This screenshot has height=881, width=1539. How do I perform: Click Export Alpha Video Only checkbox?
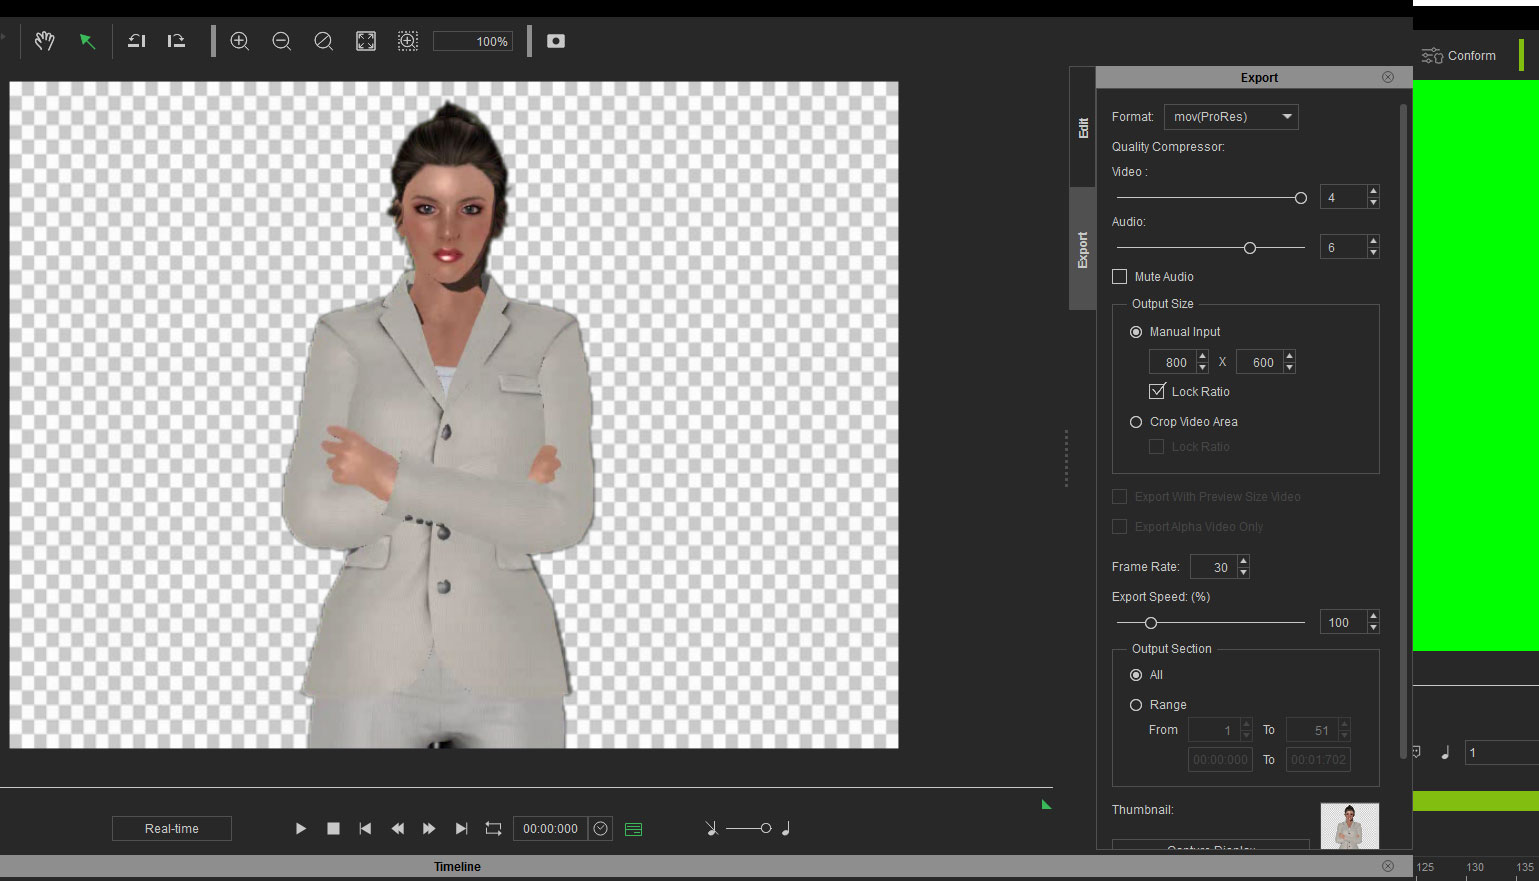pyautogui.click(x=1120, y=527)
